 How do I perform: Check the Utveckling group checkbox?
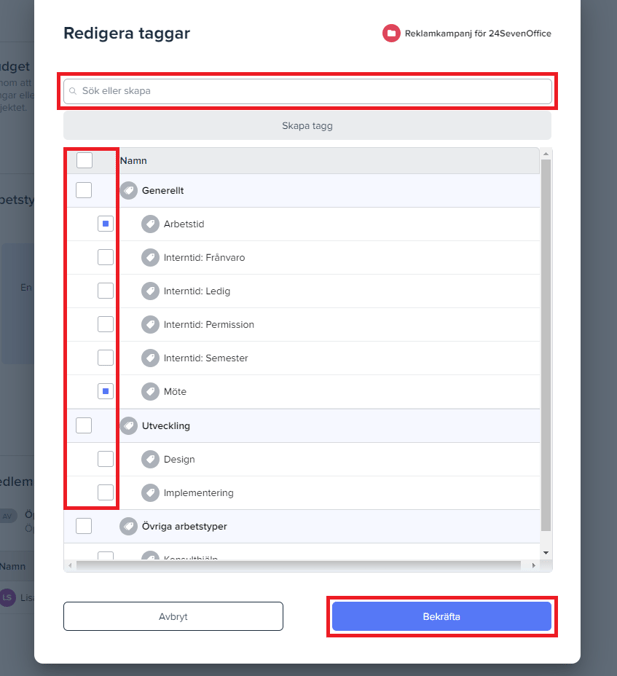(84, 425)
